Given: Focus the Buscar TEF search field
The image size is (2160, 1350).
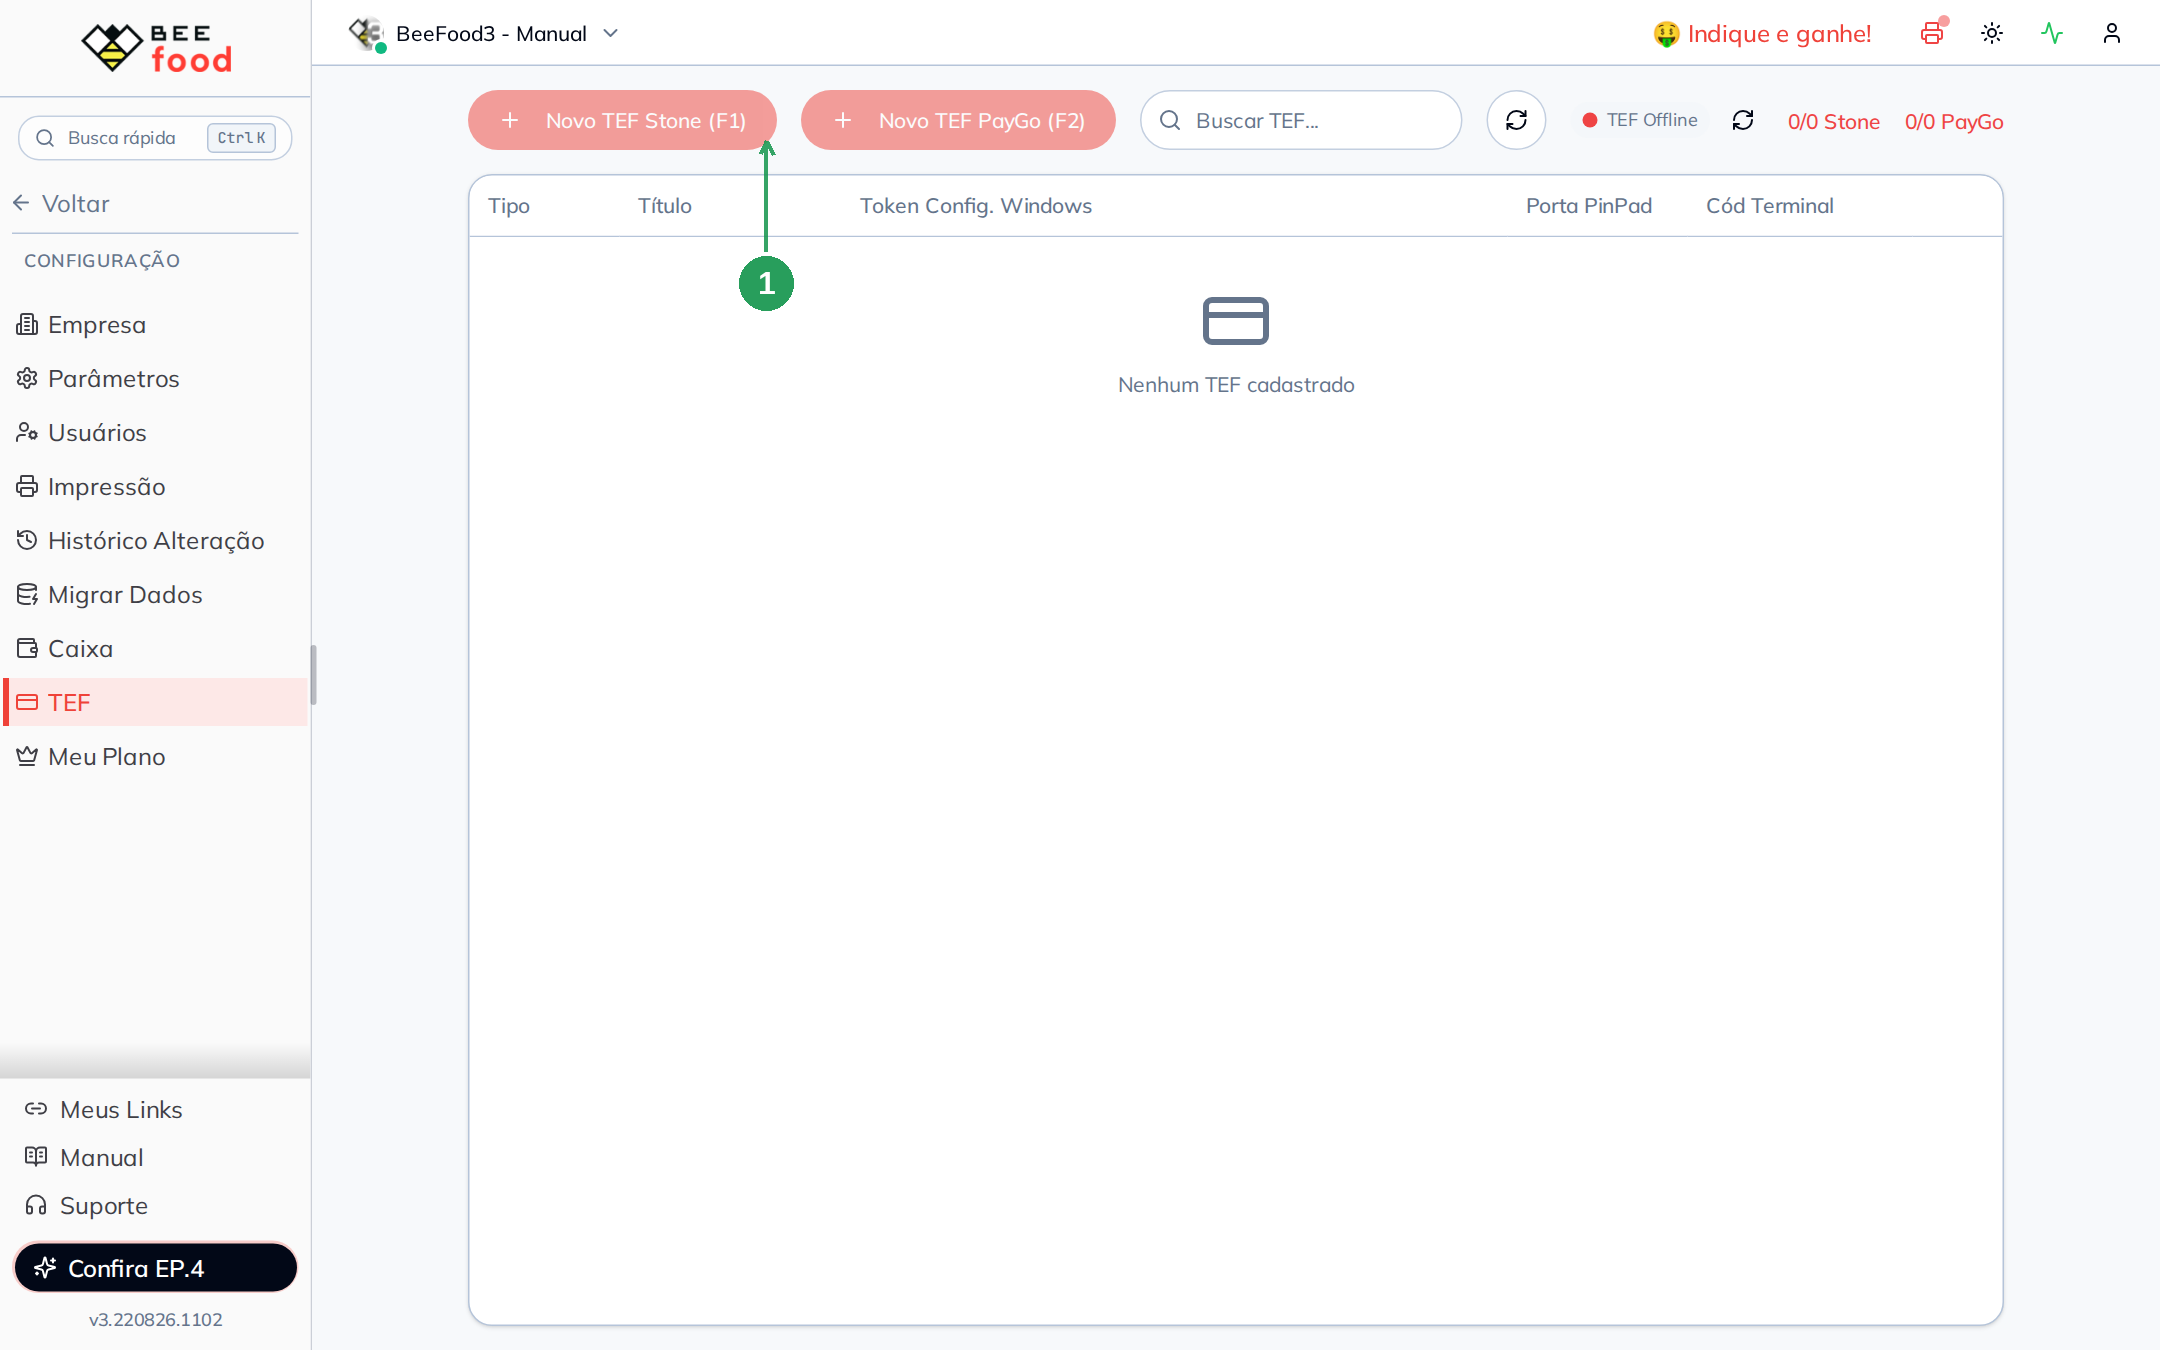Looking at the screenshot, I should [x=1301, y=120].
